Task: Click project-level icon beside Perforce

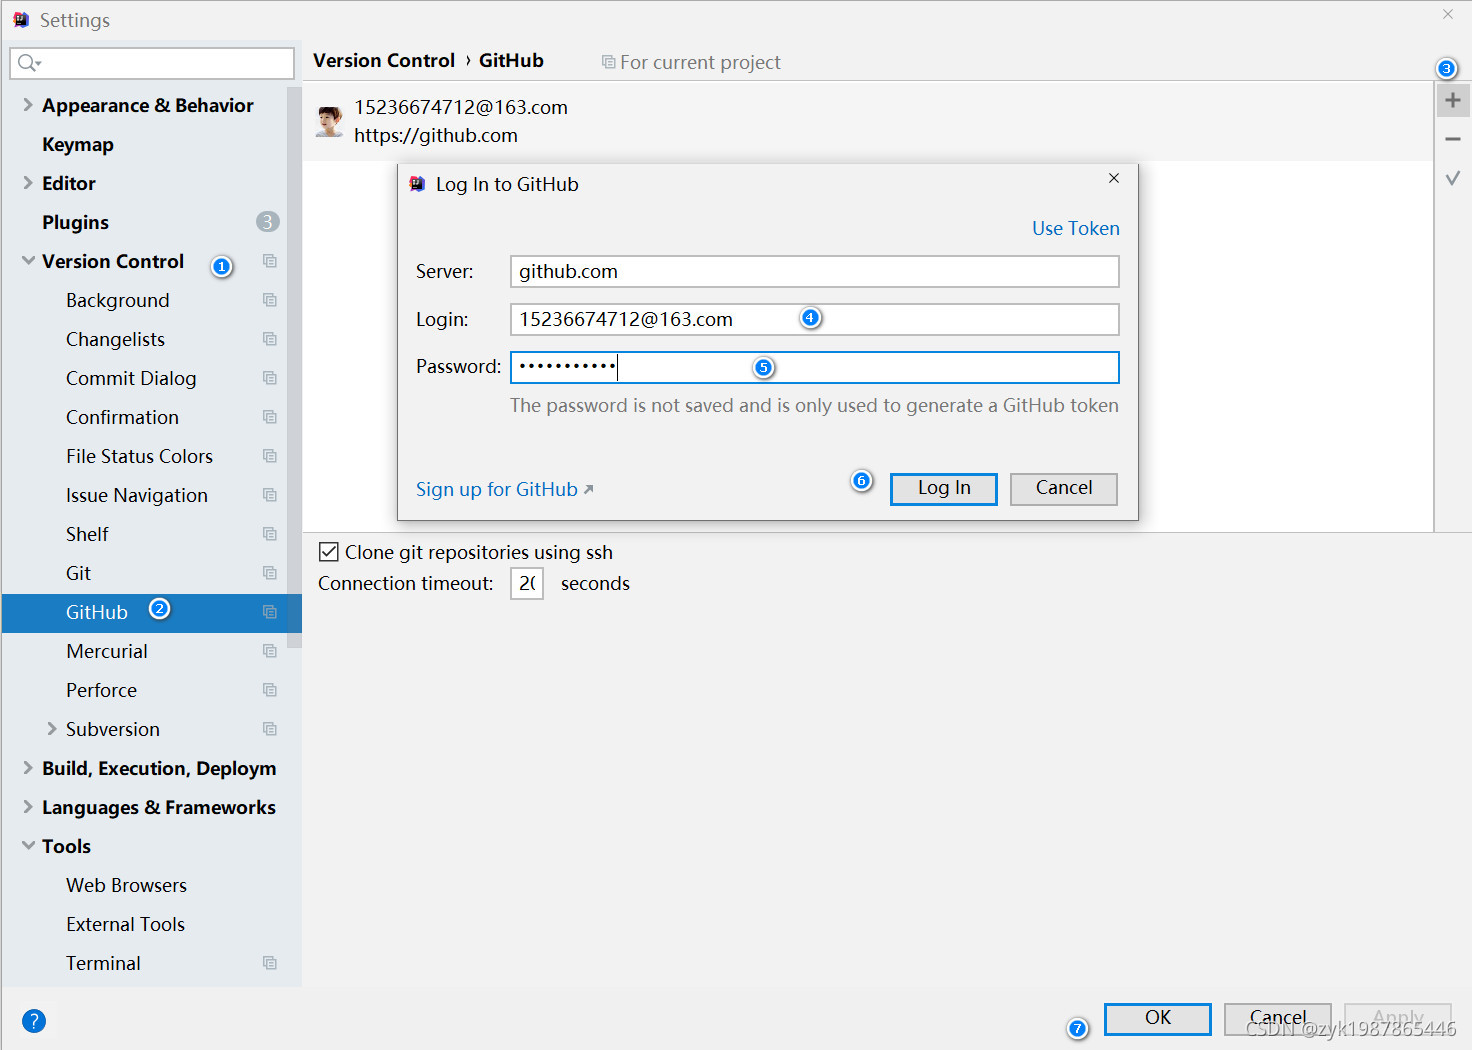Action: (270, 690)
